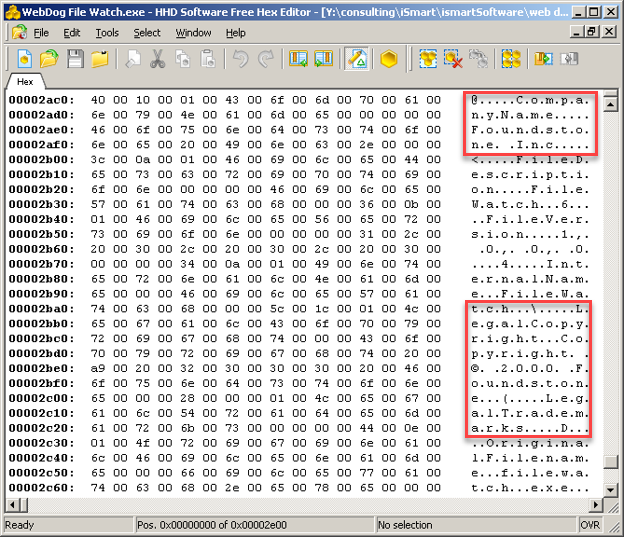Expand the Window menu
Screen dimensions: 624x537
click(x=193, y=33)
